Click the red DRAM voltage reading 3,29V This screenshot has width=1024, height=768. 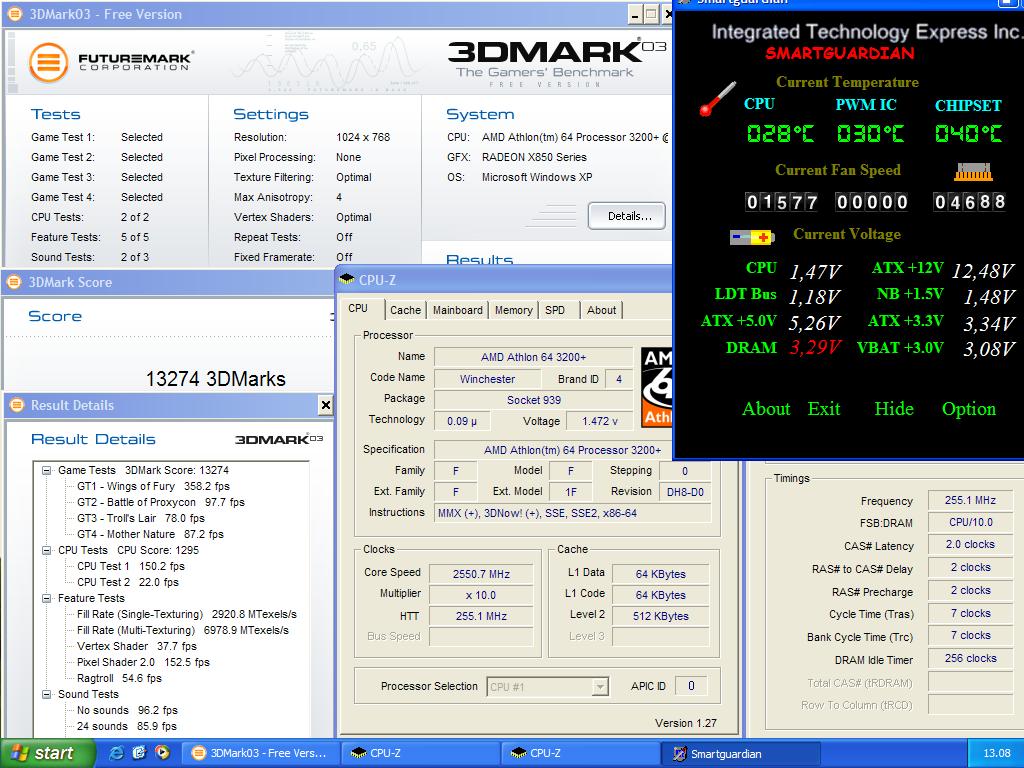(x=814, y=347)
